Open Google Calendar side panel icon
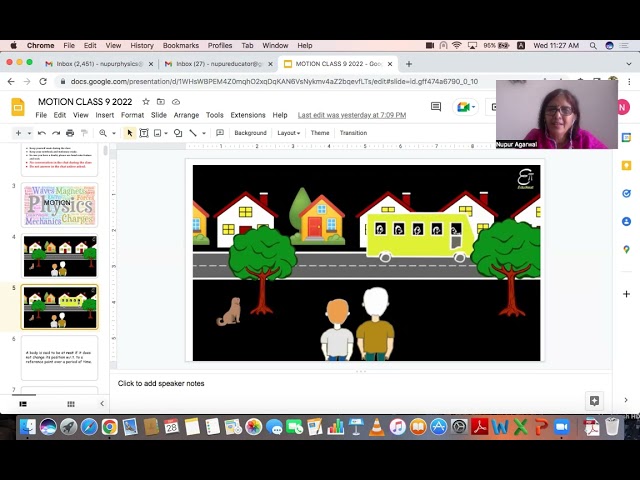 (626, 138)
